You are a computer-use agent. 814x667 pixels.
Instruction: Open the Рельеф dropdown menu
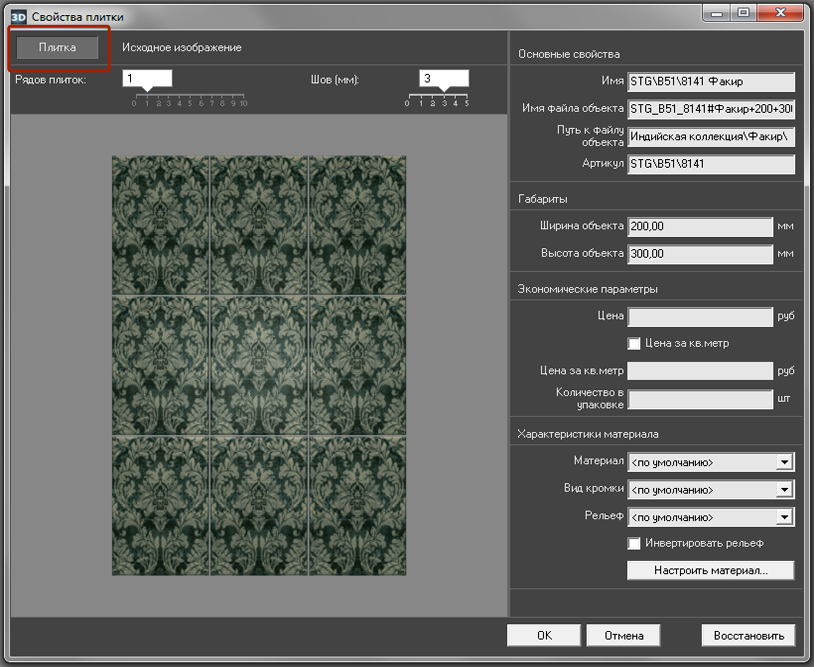784,517
